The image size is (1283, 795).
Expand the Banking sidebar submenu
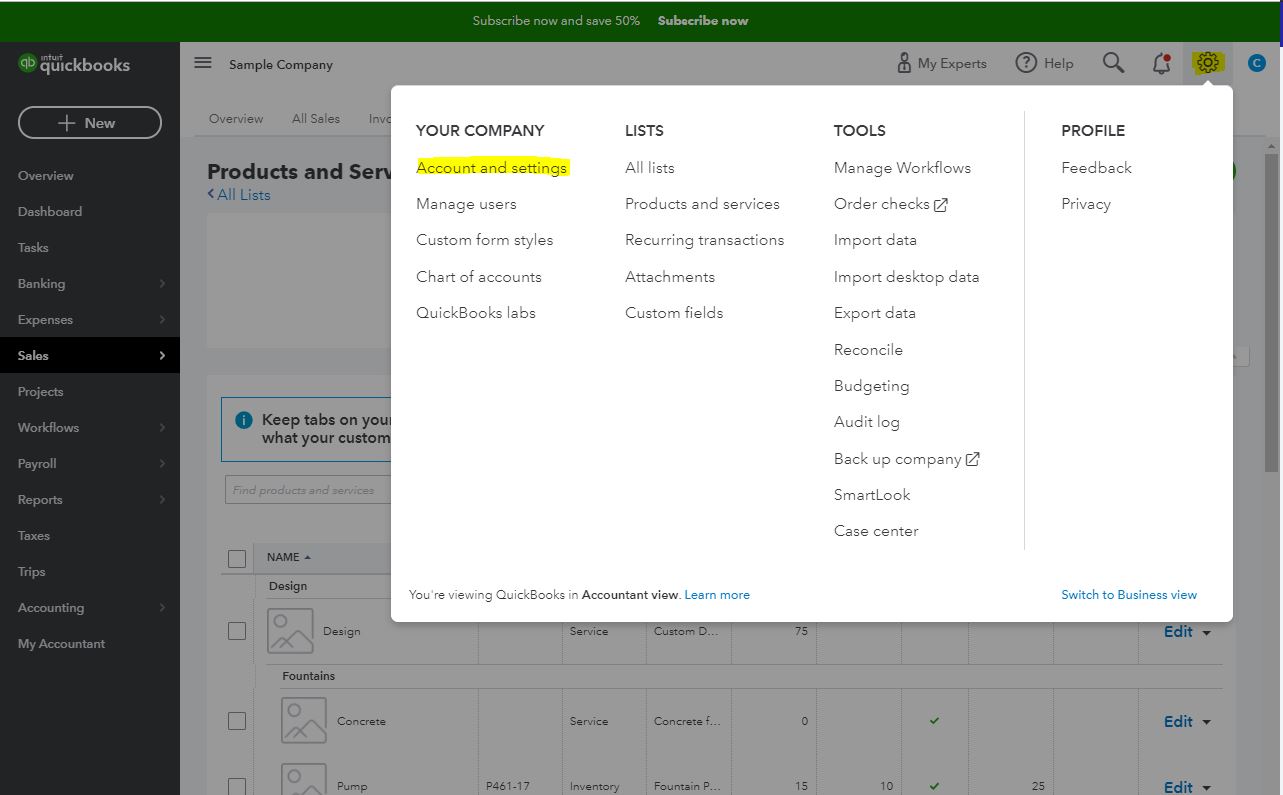coord(162,284)
